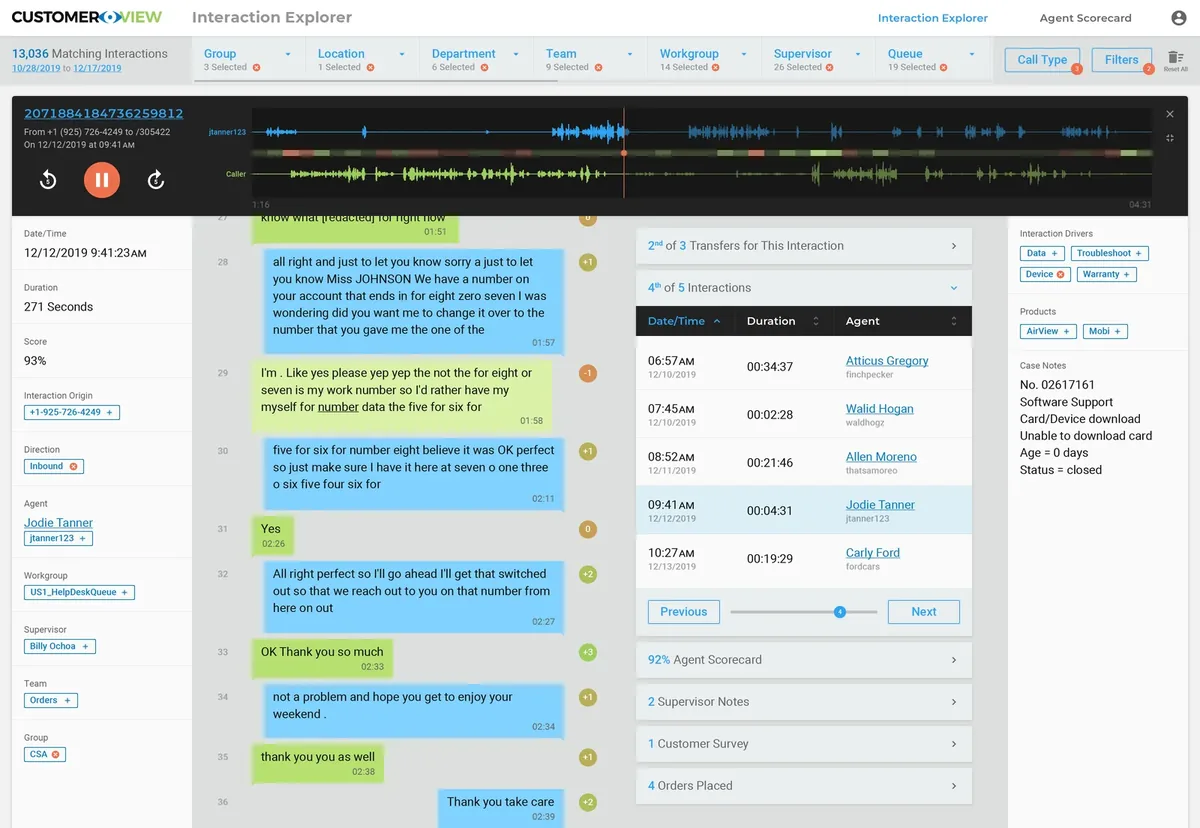Viewport: 1200px width, 828px height.
Task: Switch to Interaction Explorer tab
Action: click(x=933, y=18)
